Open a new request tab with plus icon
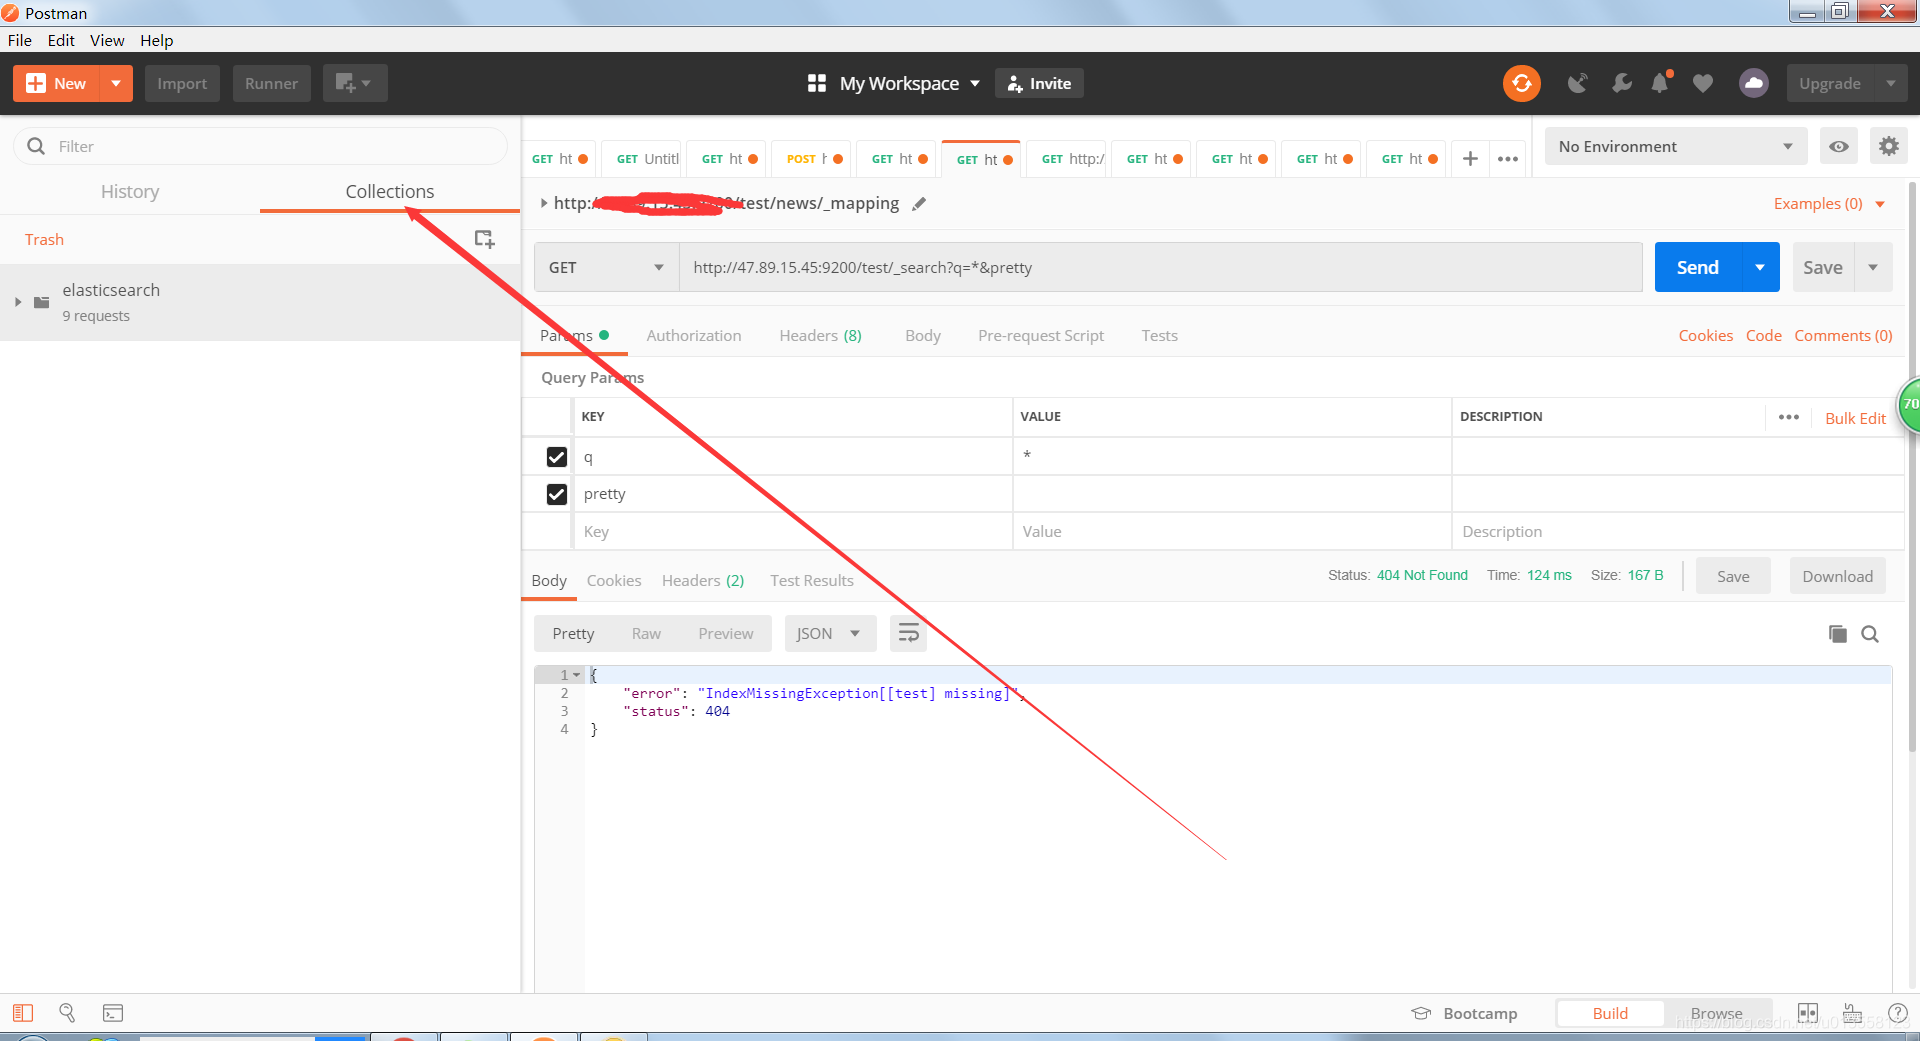The width and height of the screenshot is (1920, 1041). click(x=1470, y=158)
